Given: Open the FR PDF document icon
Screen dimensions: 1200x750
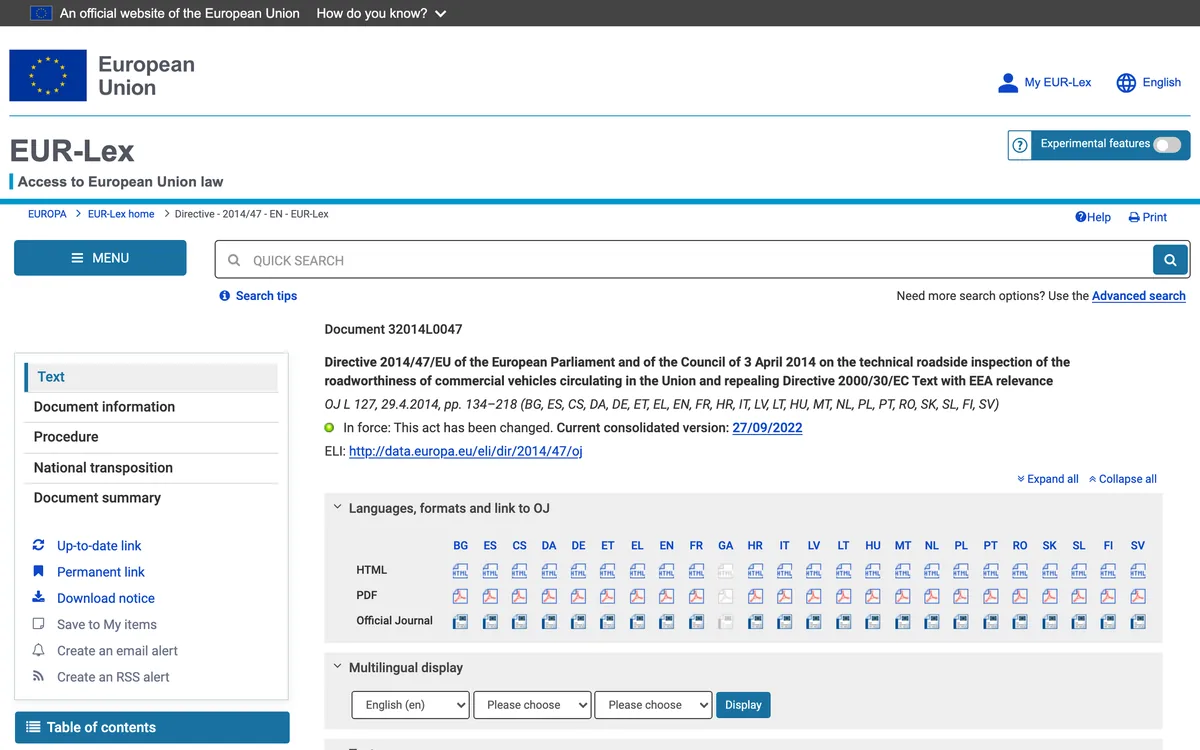Looking at the screenshot, I should coord(696,596).
